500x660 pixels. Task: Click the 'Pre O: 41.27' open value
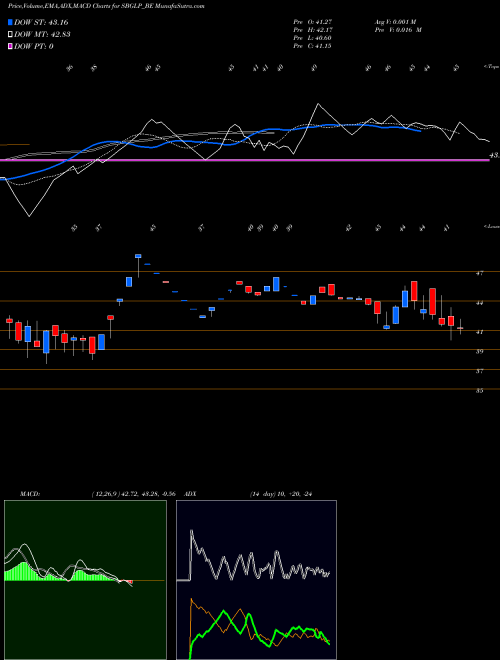coord(313,22)
